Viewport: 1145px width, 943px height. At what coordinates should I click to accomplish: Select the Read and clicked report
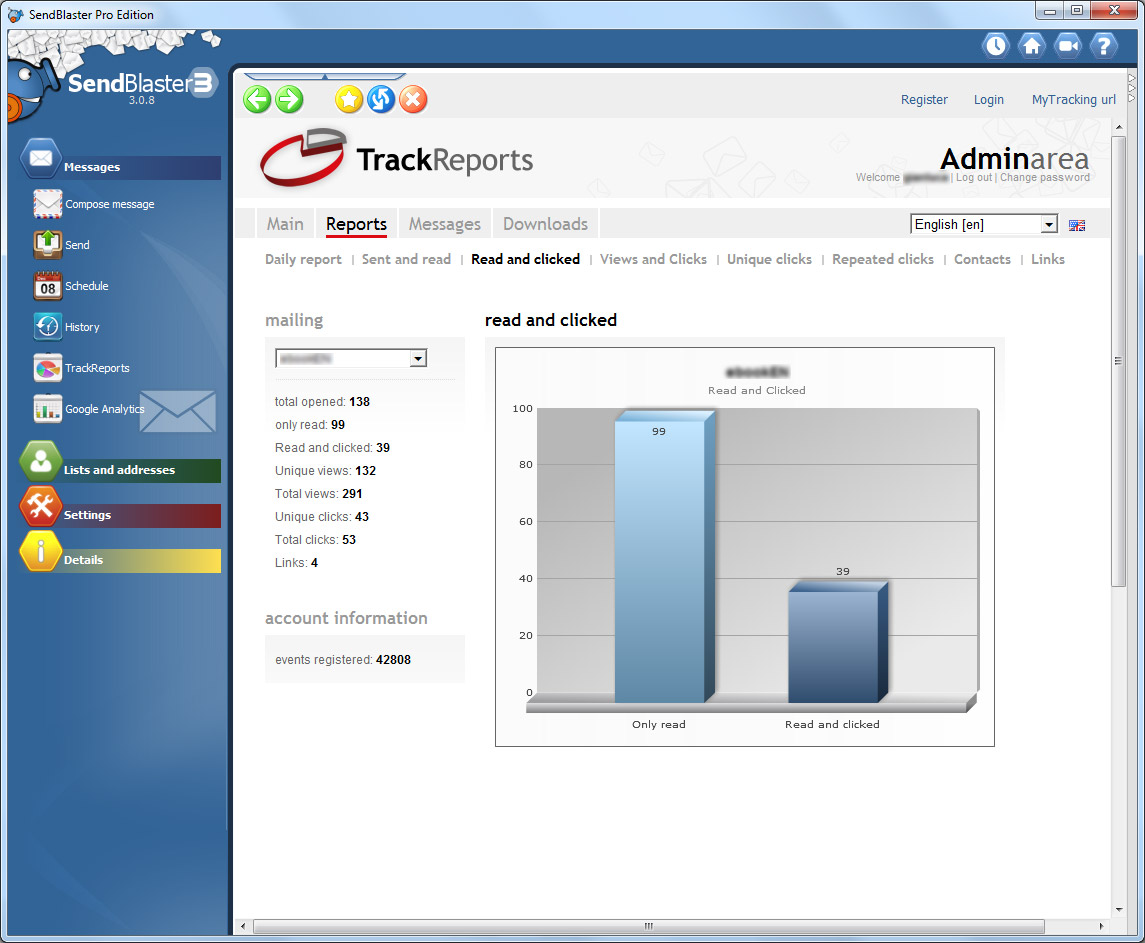click(x=525, y=259)
